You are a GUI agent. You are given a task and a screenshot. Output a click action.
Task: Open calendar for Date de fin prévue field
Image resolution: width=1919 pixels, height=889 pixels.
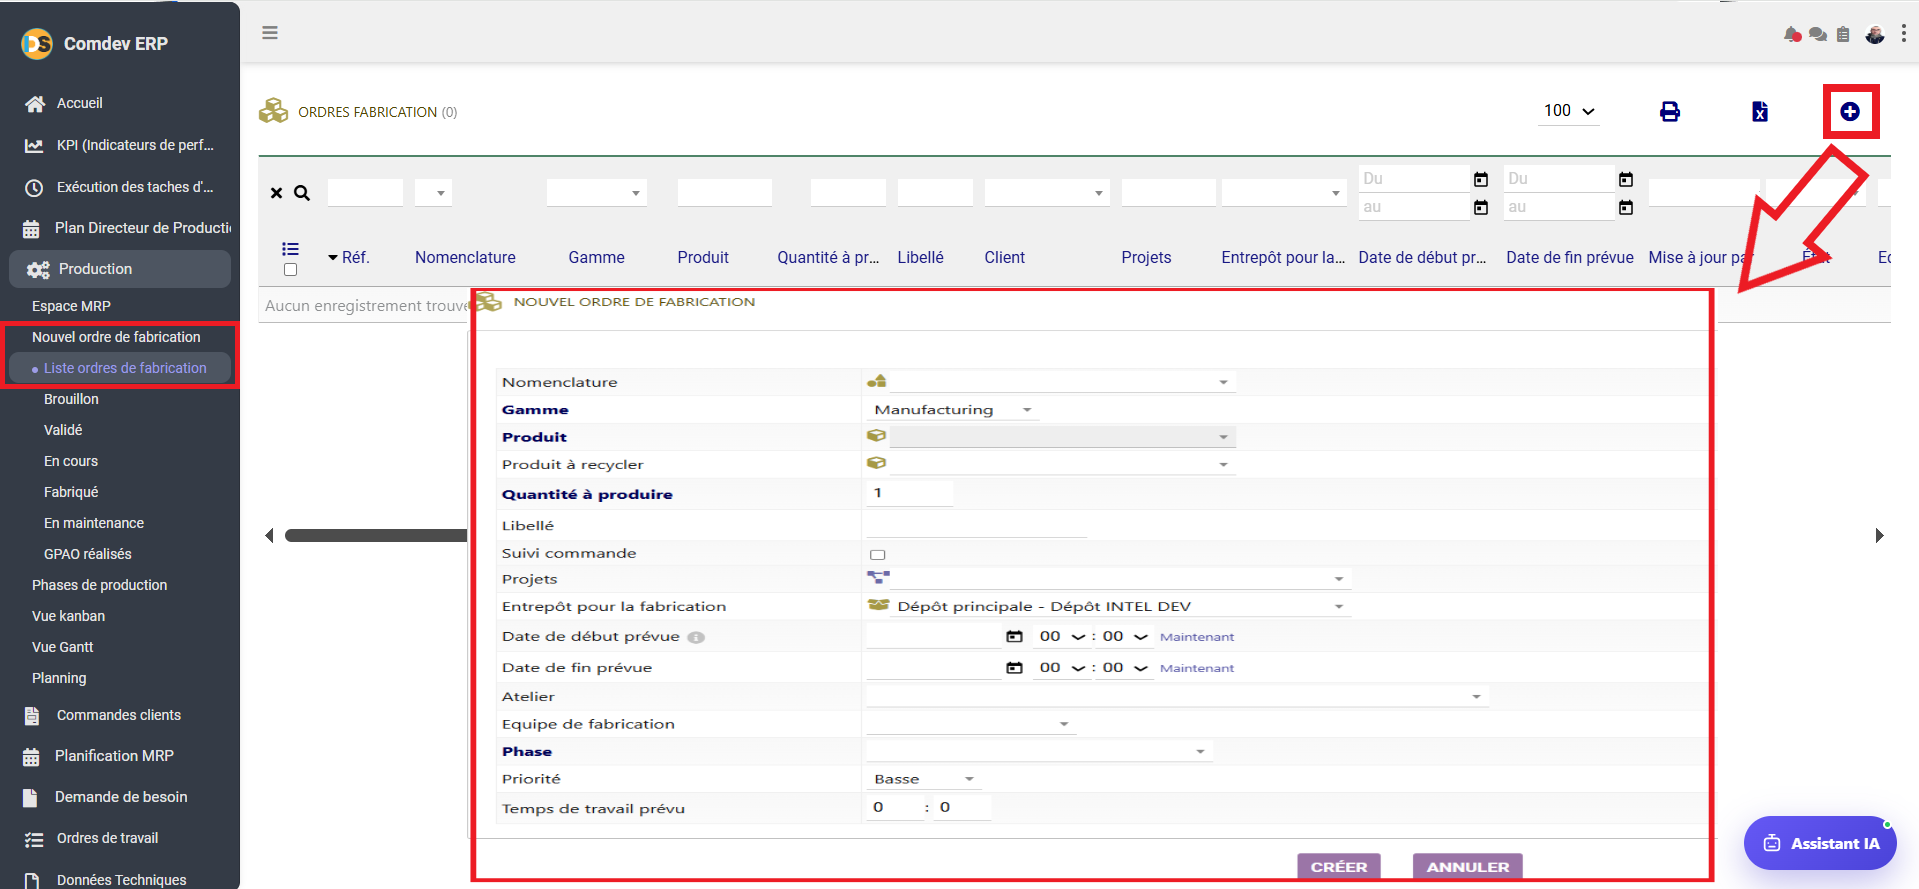(1014, 667)
